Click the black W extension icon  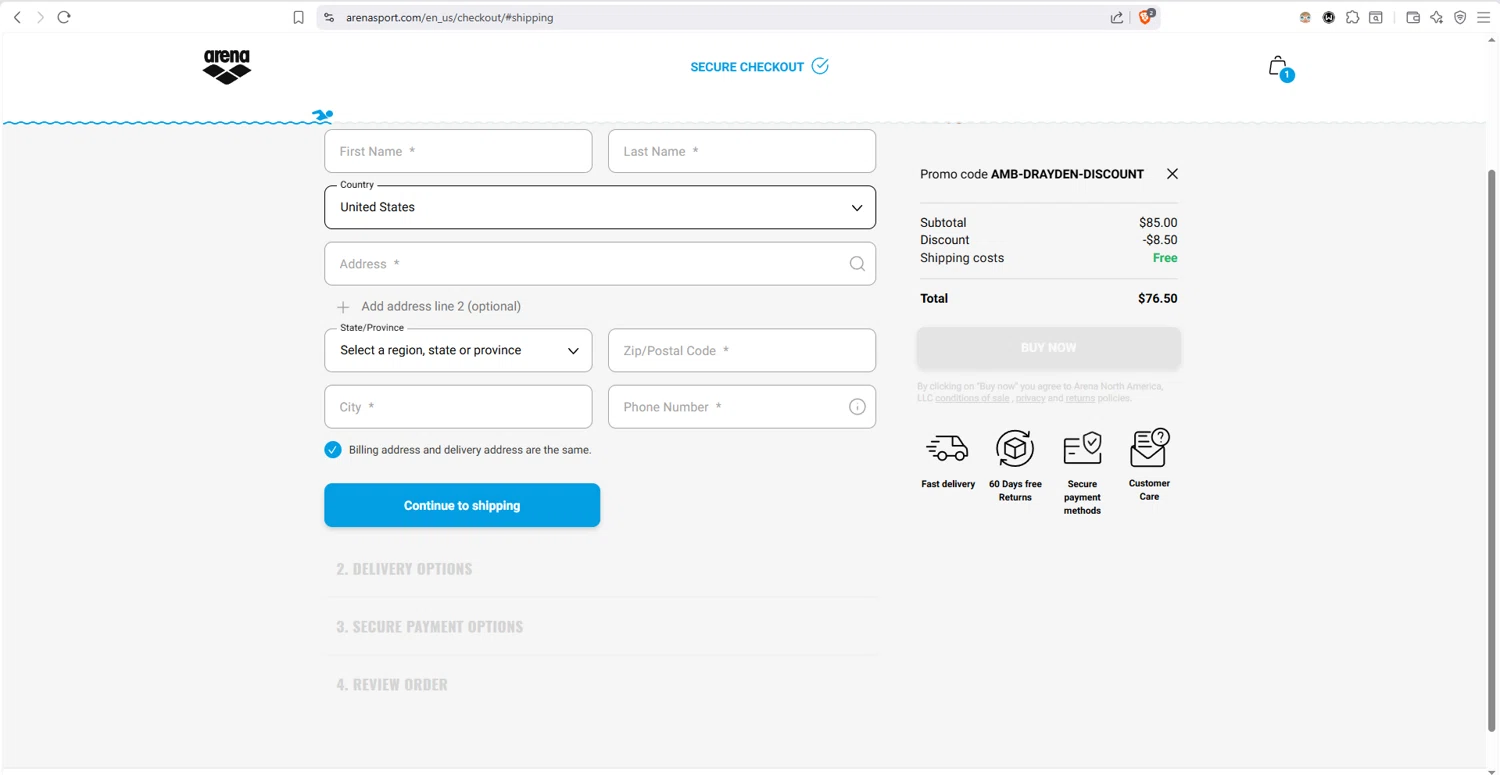(1329, 17)
